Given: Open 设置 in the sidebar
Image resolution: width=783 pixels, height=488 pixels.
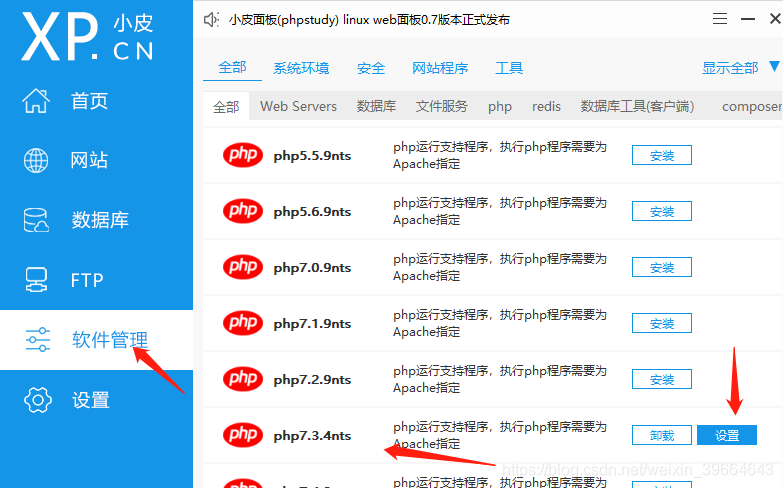Looking at the screenshot, I should [x=90, y=400].
